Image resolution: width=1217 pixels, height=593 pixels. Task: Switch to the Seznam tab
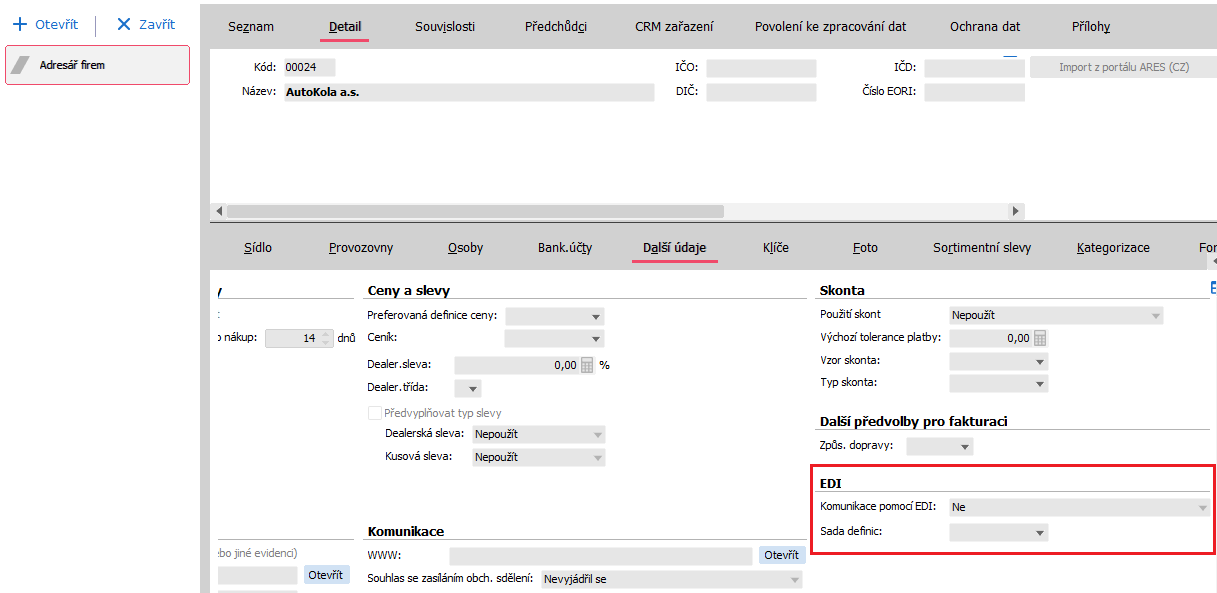tap(250, 27)
